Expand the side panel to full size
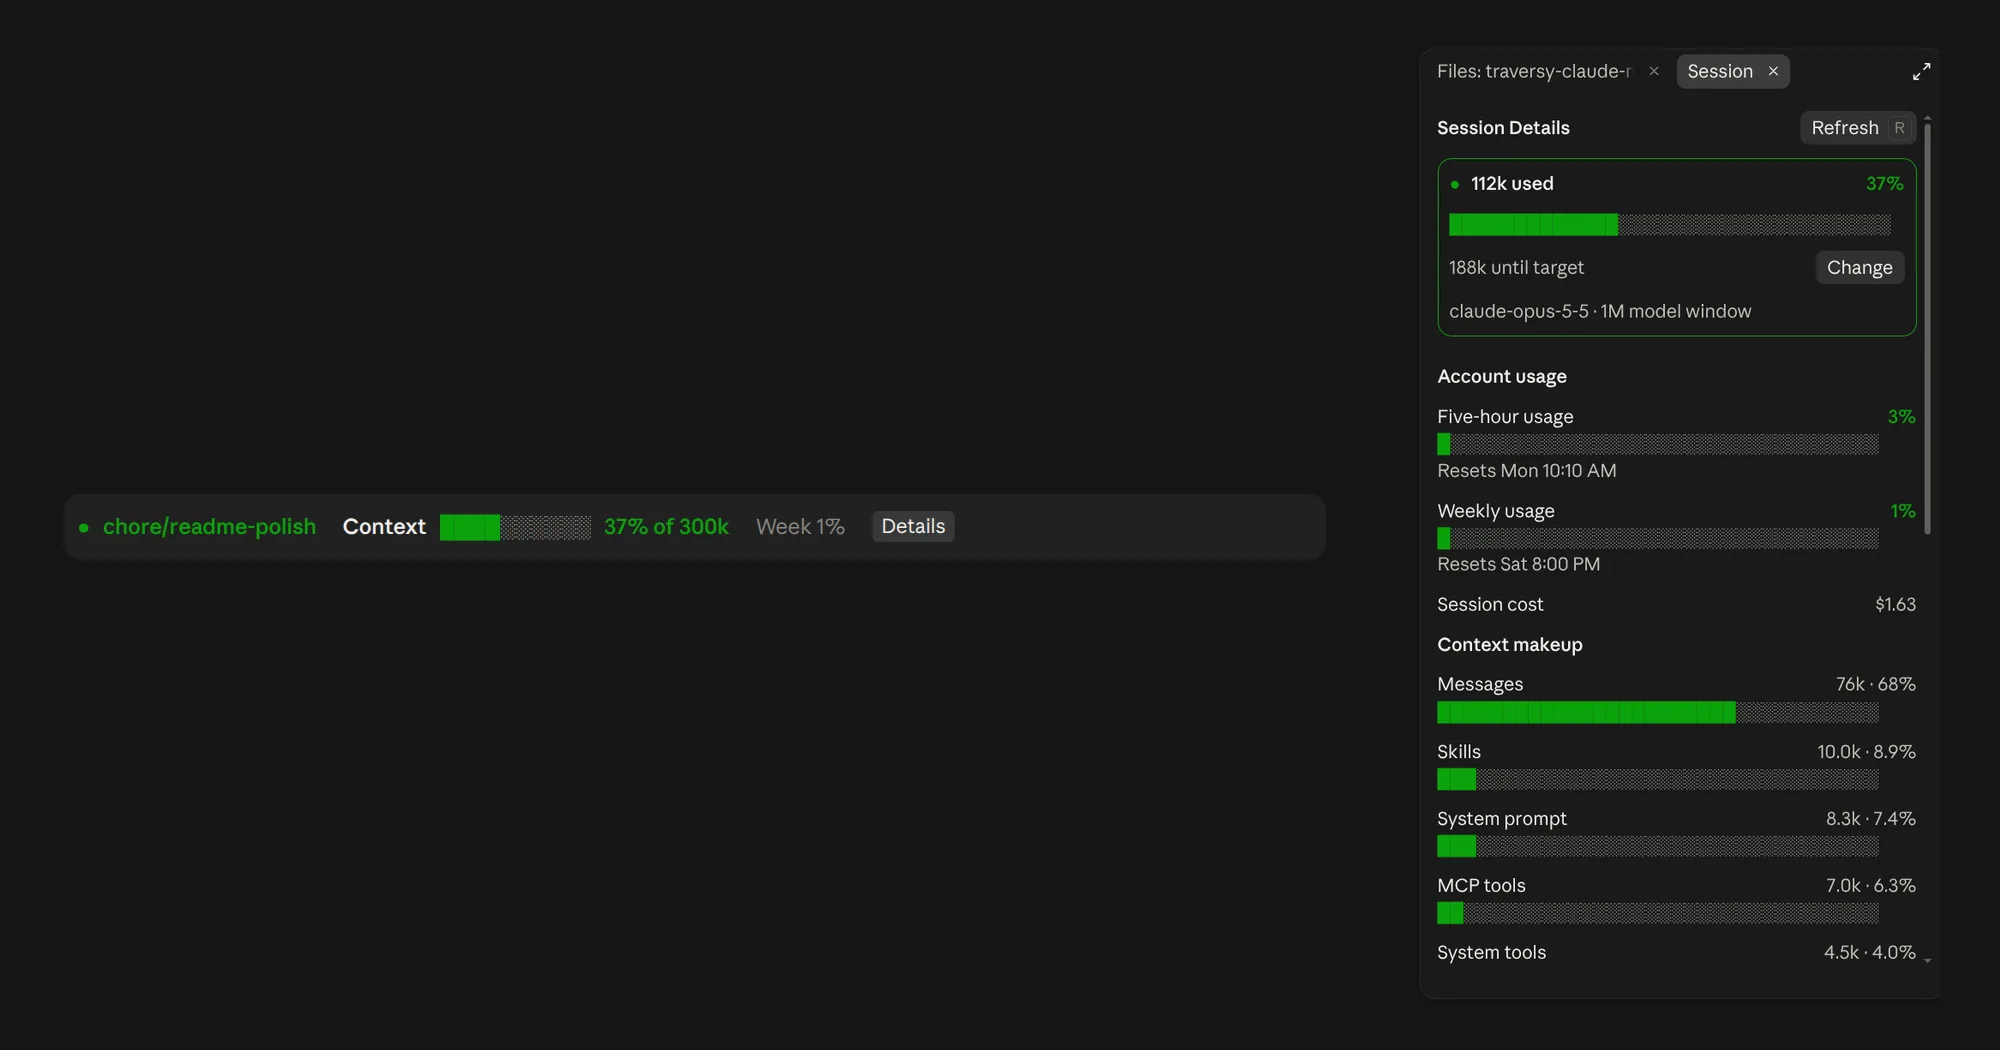 (x=1921, y=72)
